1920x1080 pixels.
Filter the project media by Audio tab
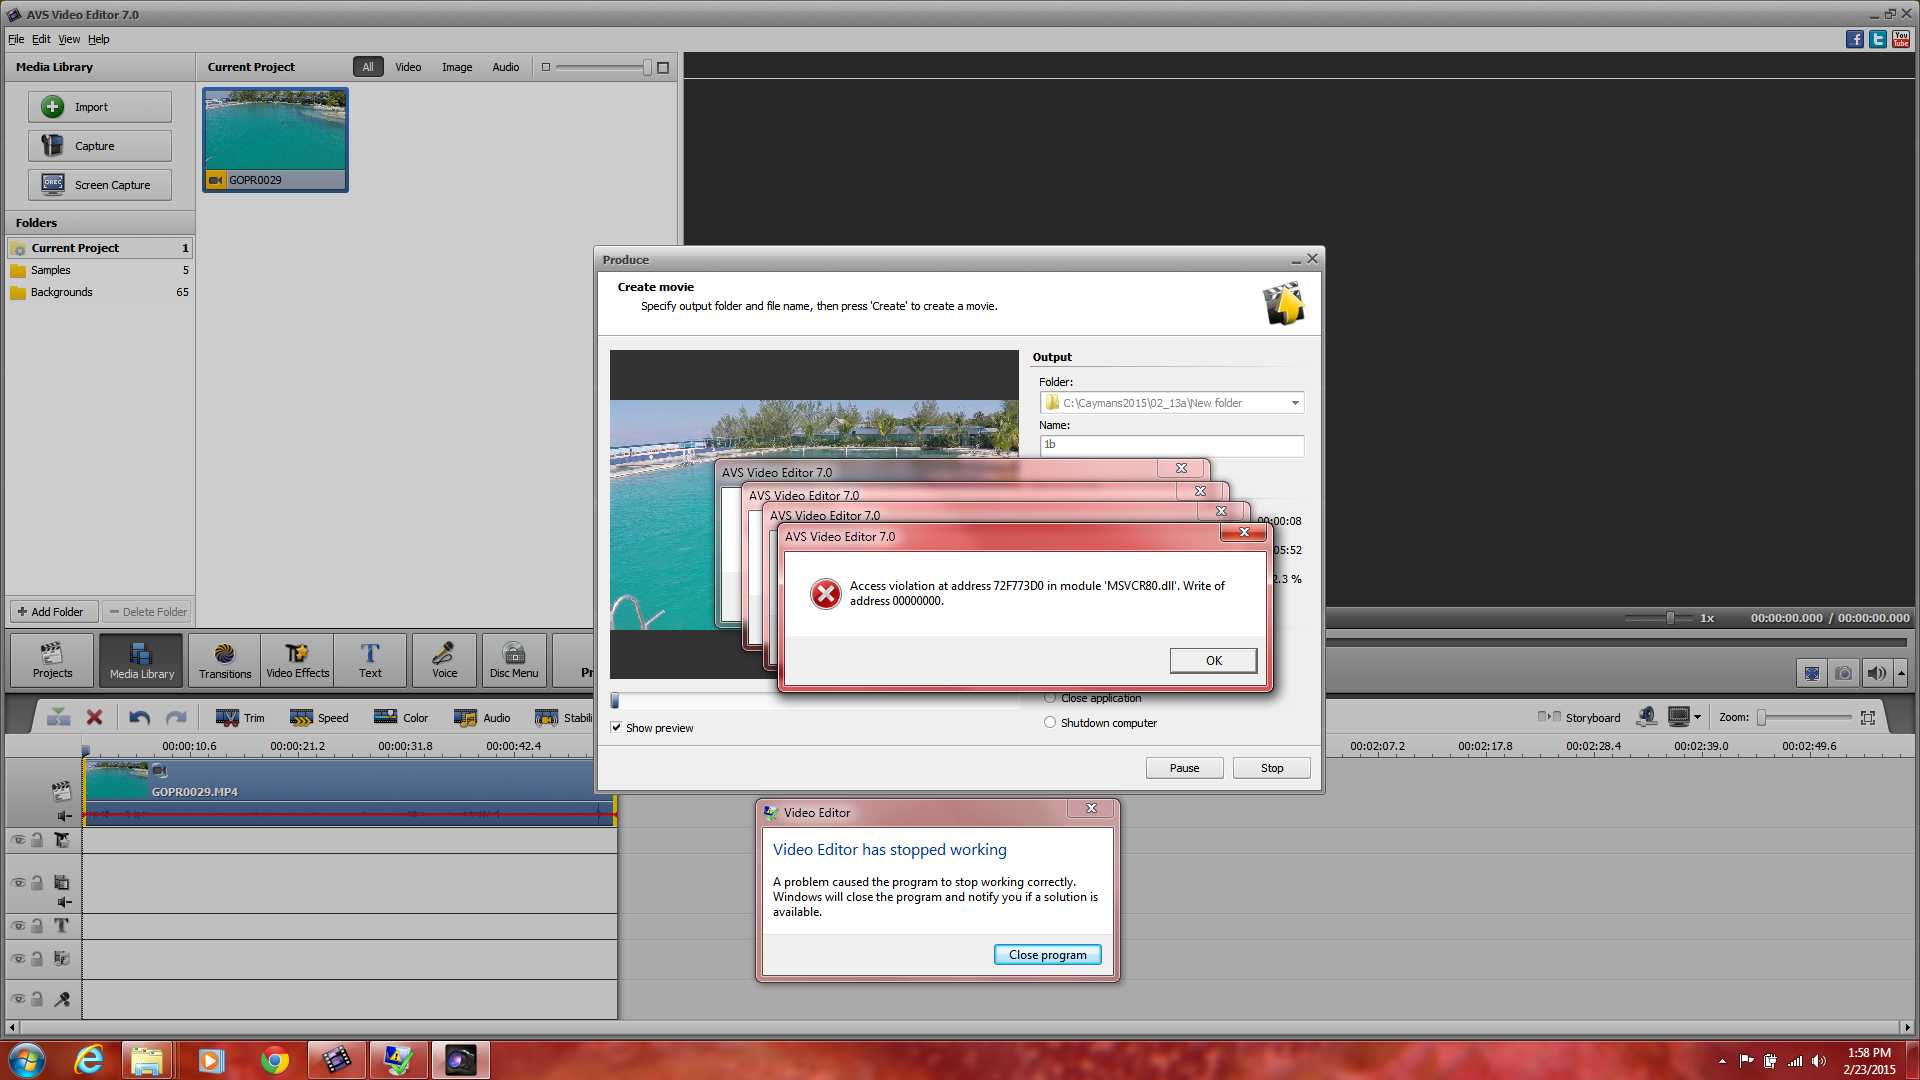coord(506,67)
